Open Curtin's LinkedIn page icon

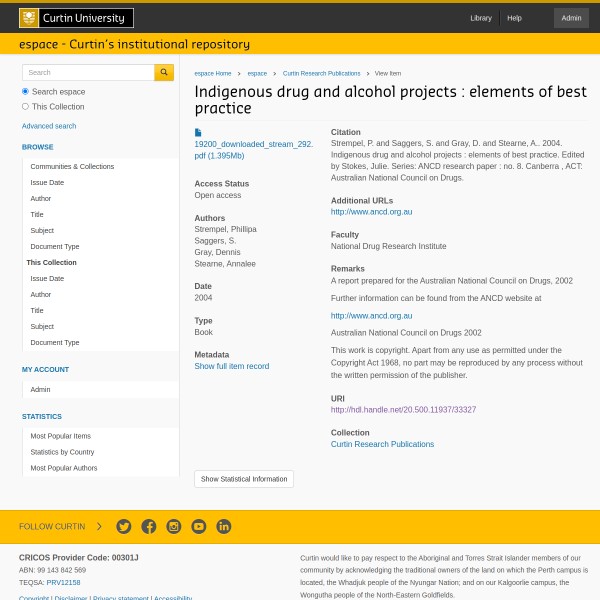point(224,526)
